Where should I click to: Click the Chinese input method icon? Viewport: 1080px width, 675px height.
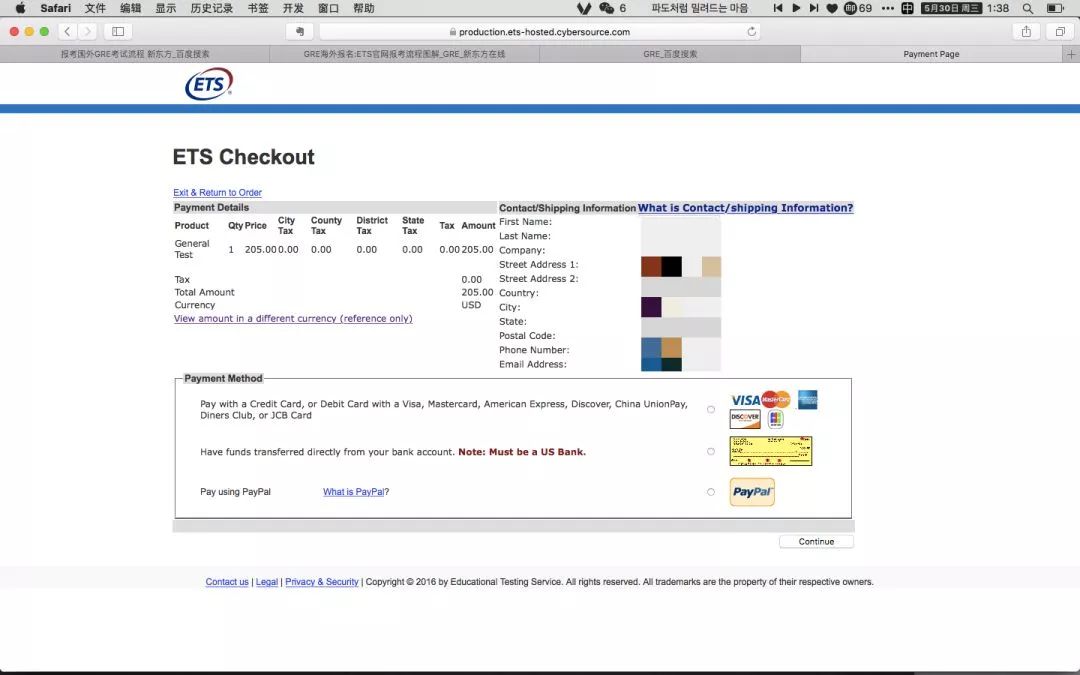(x=908, y=8)
